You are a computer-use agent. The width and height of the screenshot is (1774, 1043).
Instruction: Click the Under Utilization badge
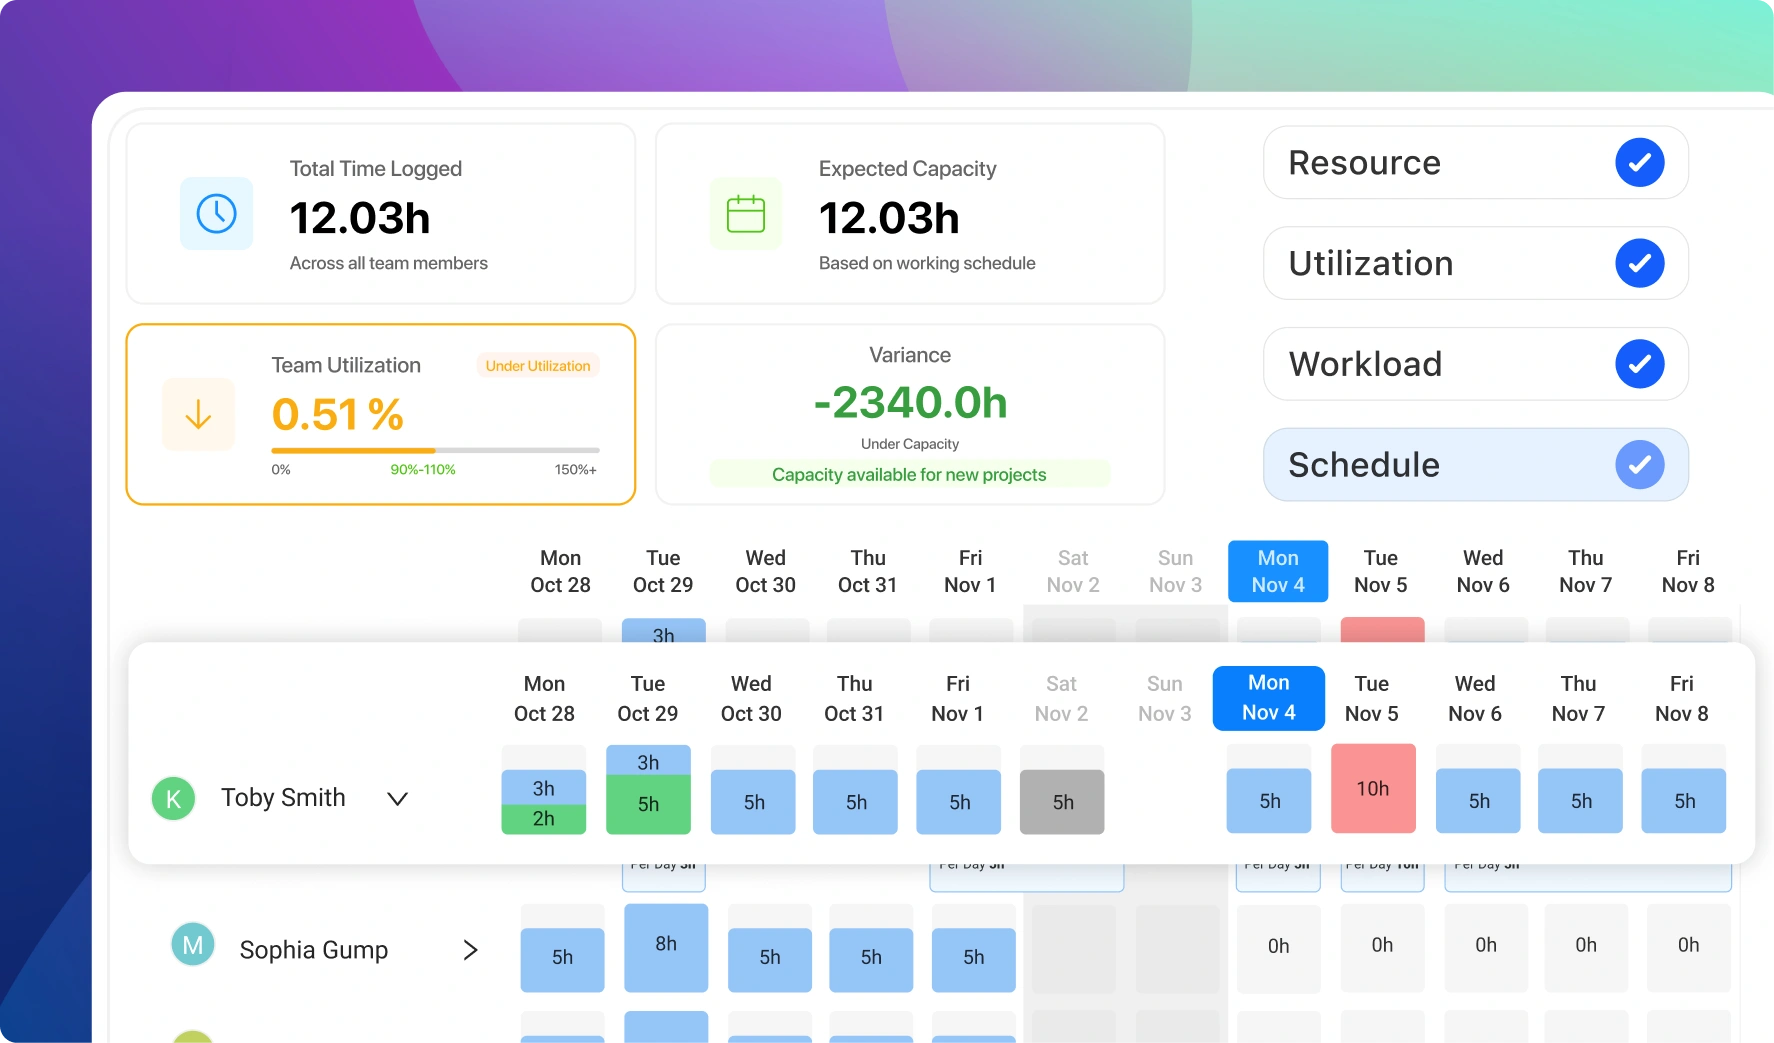537,365
